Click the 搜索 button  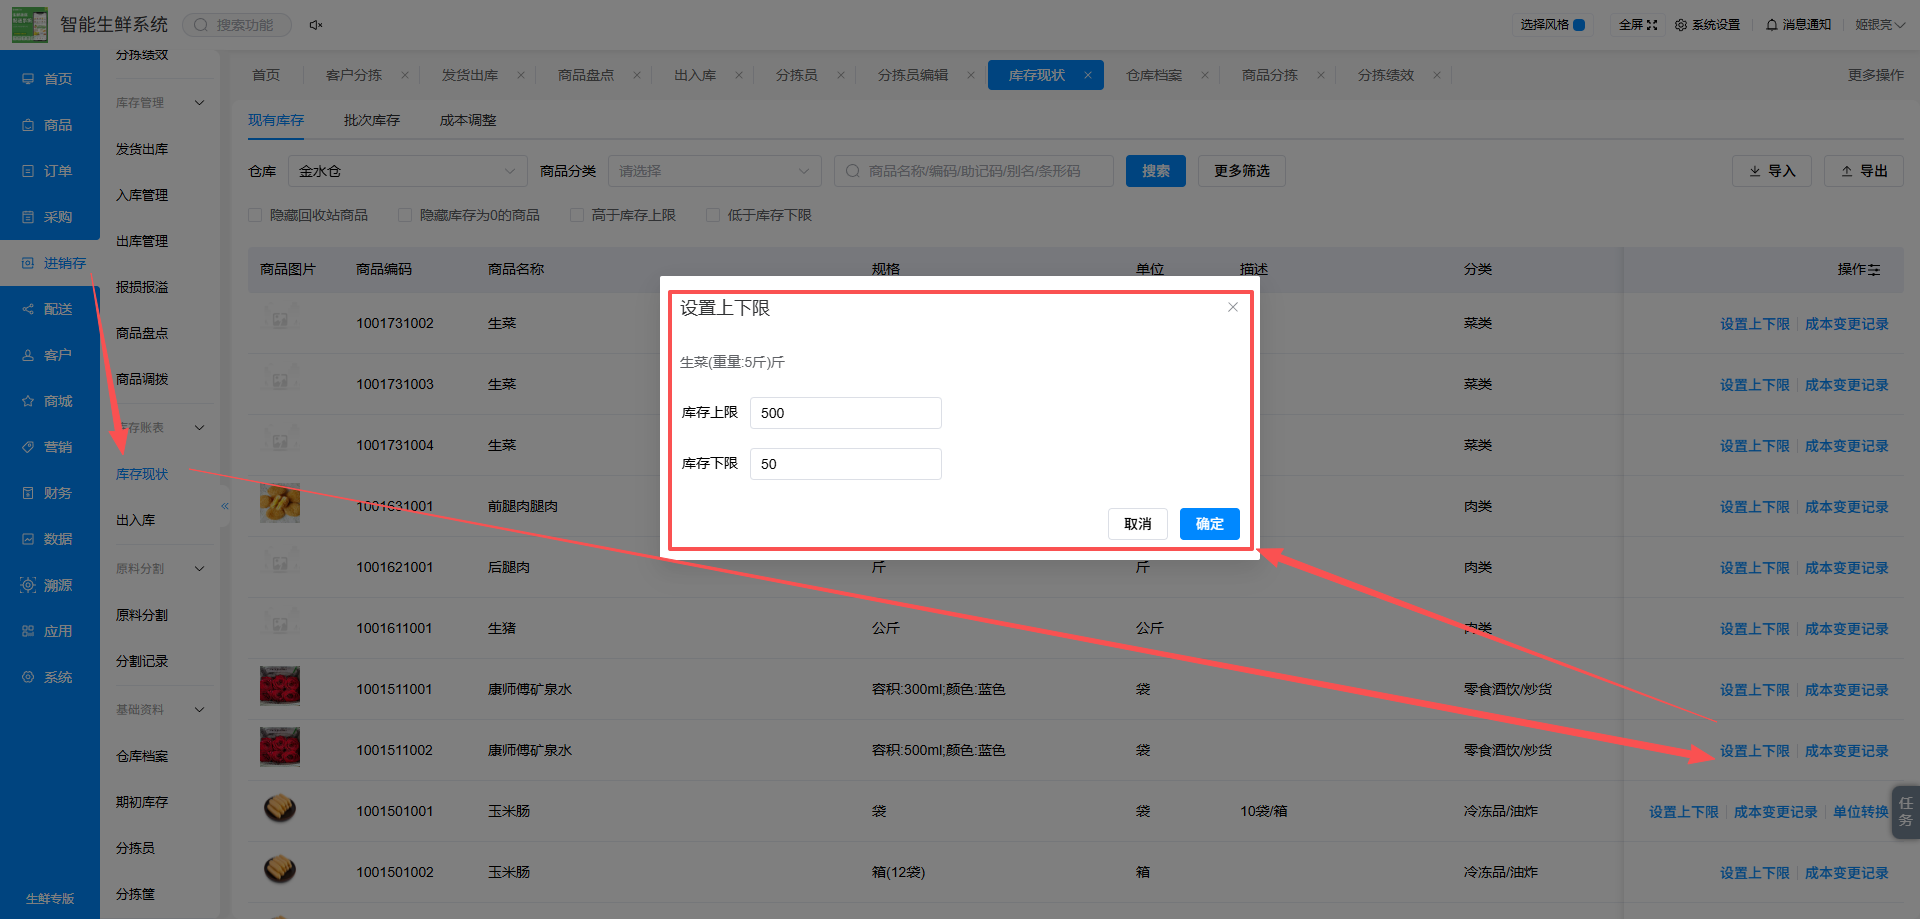coord(1156,171)
